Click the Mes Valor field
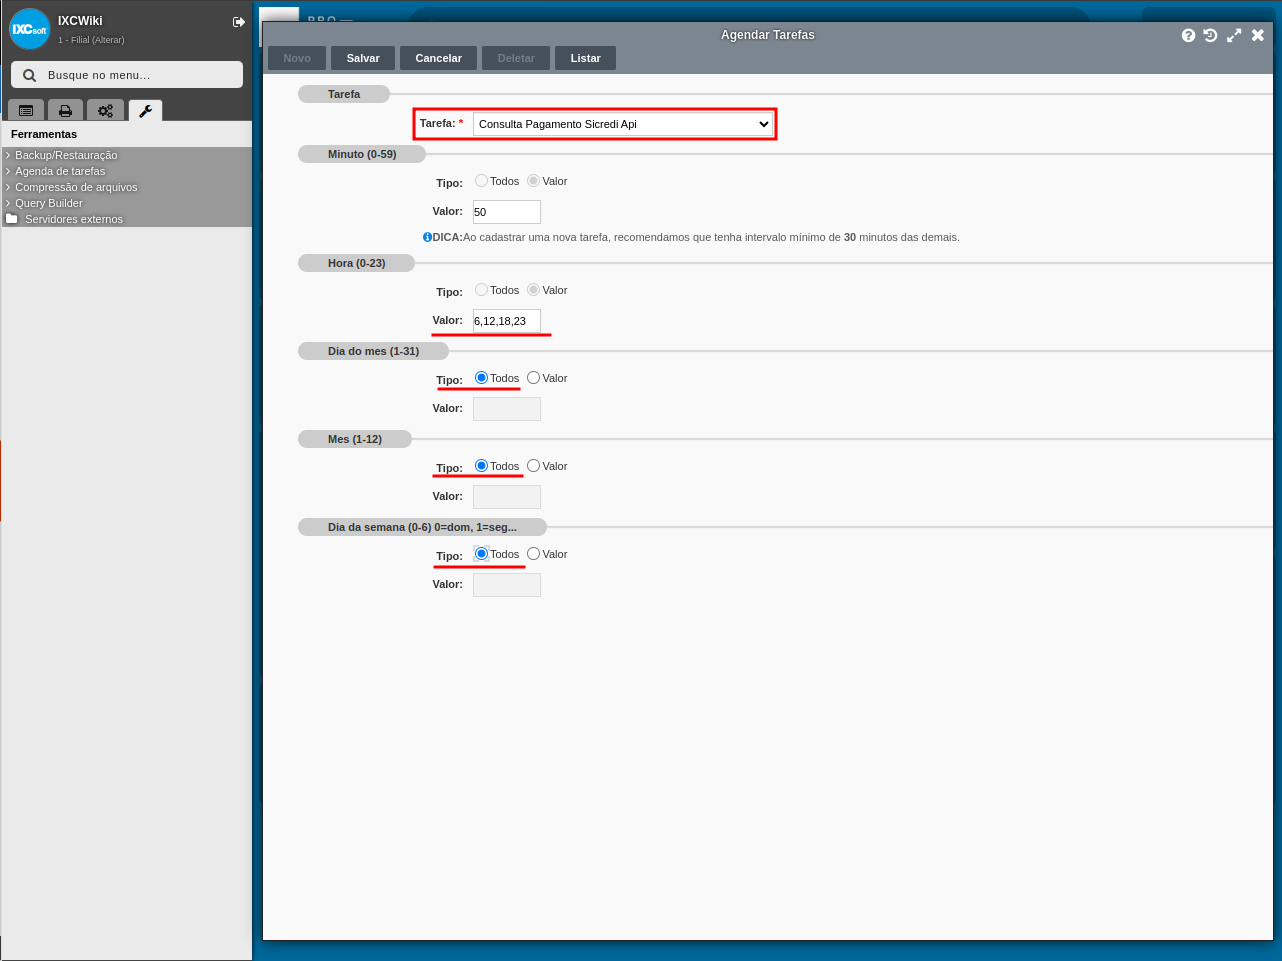This screenshot has height=961, width=1282. coord(507,497)
